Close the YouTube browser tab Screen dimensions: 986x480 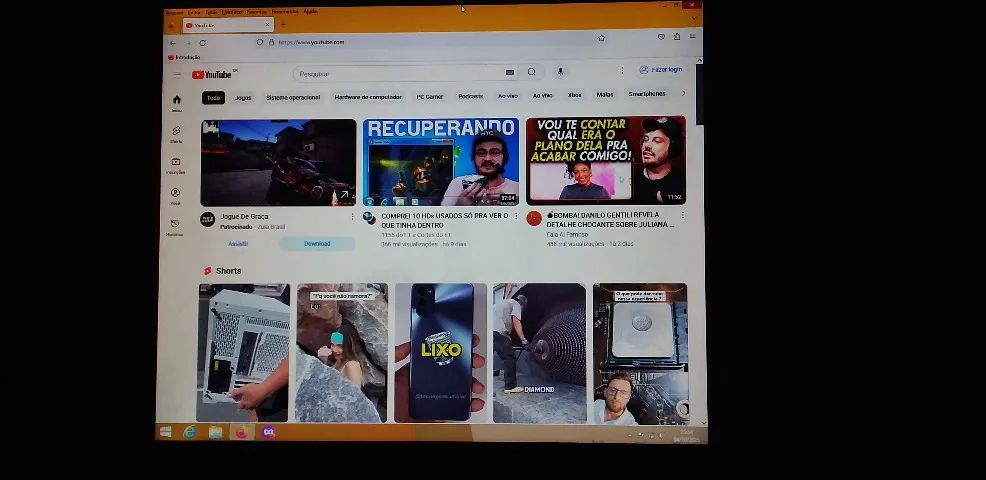pyautogui.click(x=267, y=25)
